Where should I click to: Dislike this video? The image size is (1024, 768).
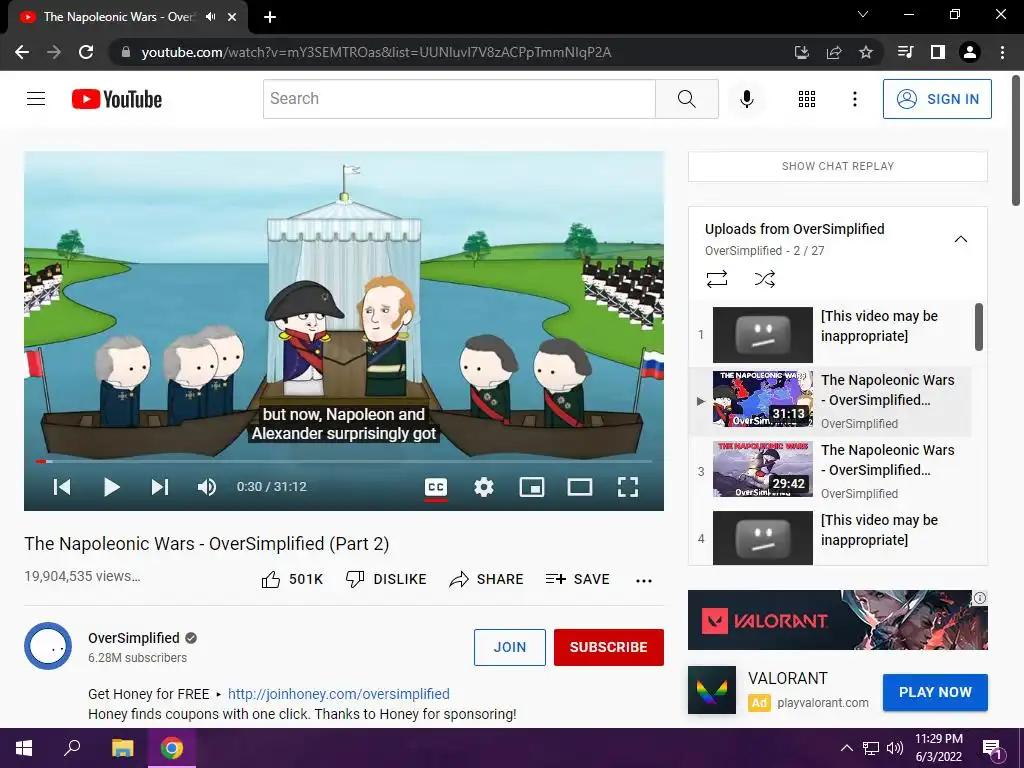pyautogui.click(x=386, y=579)
